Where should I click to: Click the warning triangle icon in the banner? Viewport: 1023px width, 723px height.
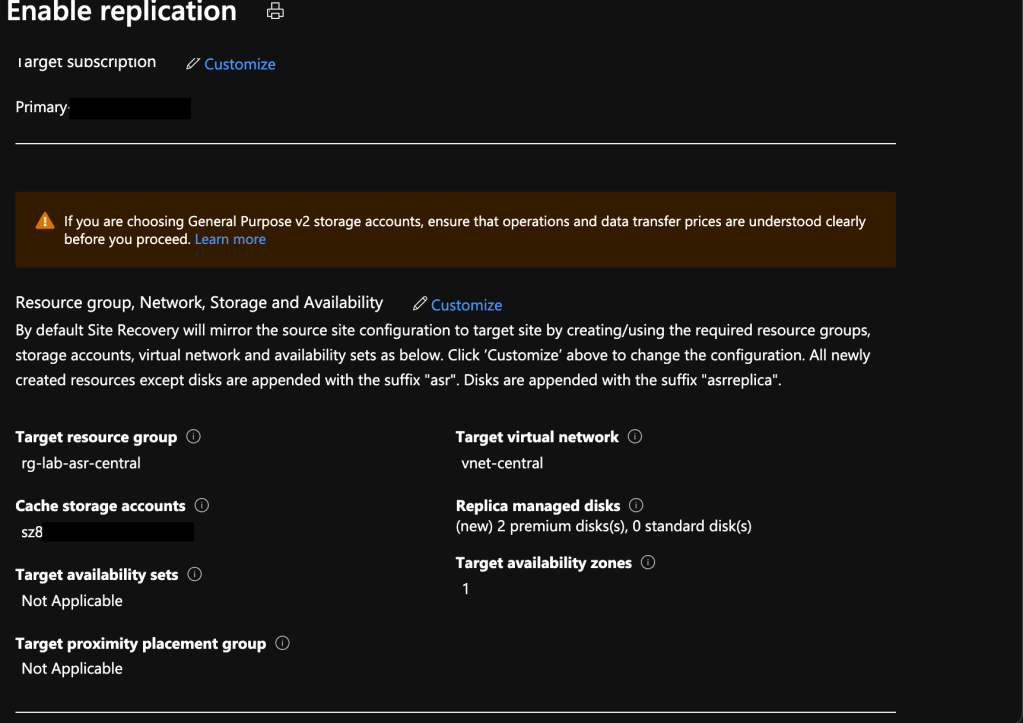tap(44, 221)
